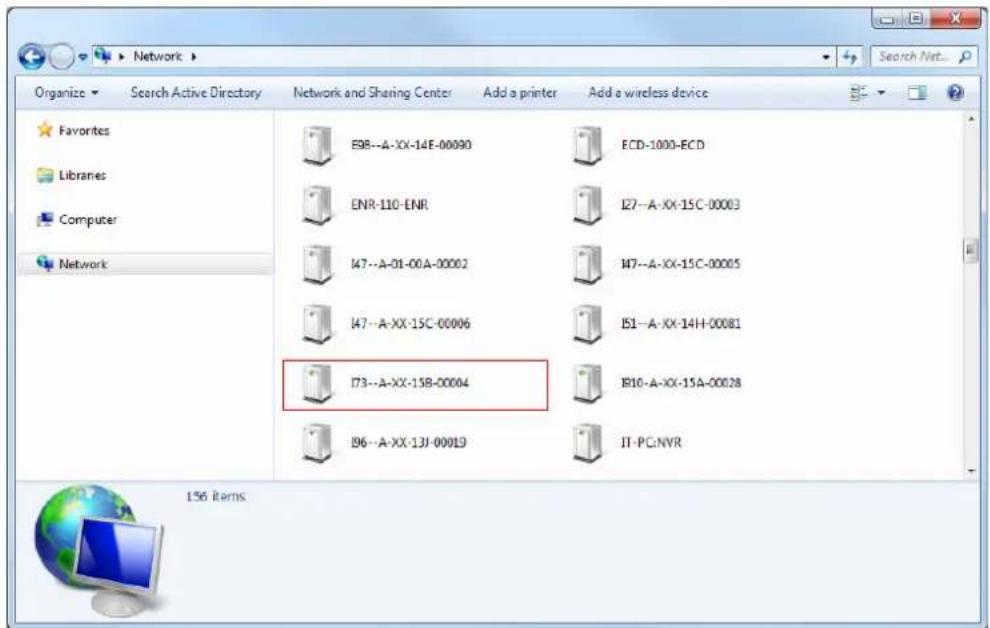Select computer icon for ENR-110-ENR
990x628 pixels.
(x=317, y=205)
